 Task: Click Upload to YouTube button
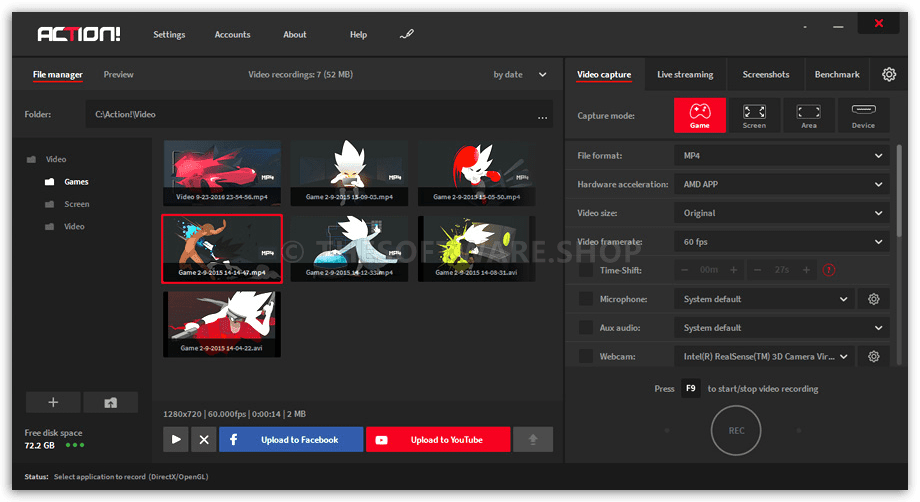(438, 439)
